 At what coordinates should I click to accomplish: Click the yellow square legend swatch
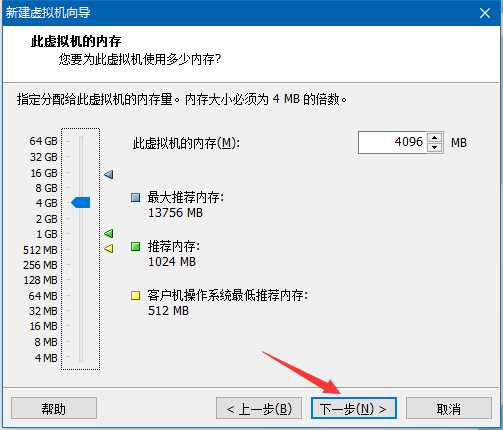[x=135, y=295]
